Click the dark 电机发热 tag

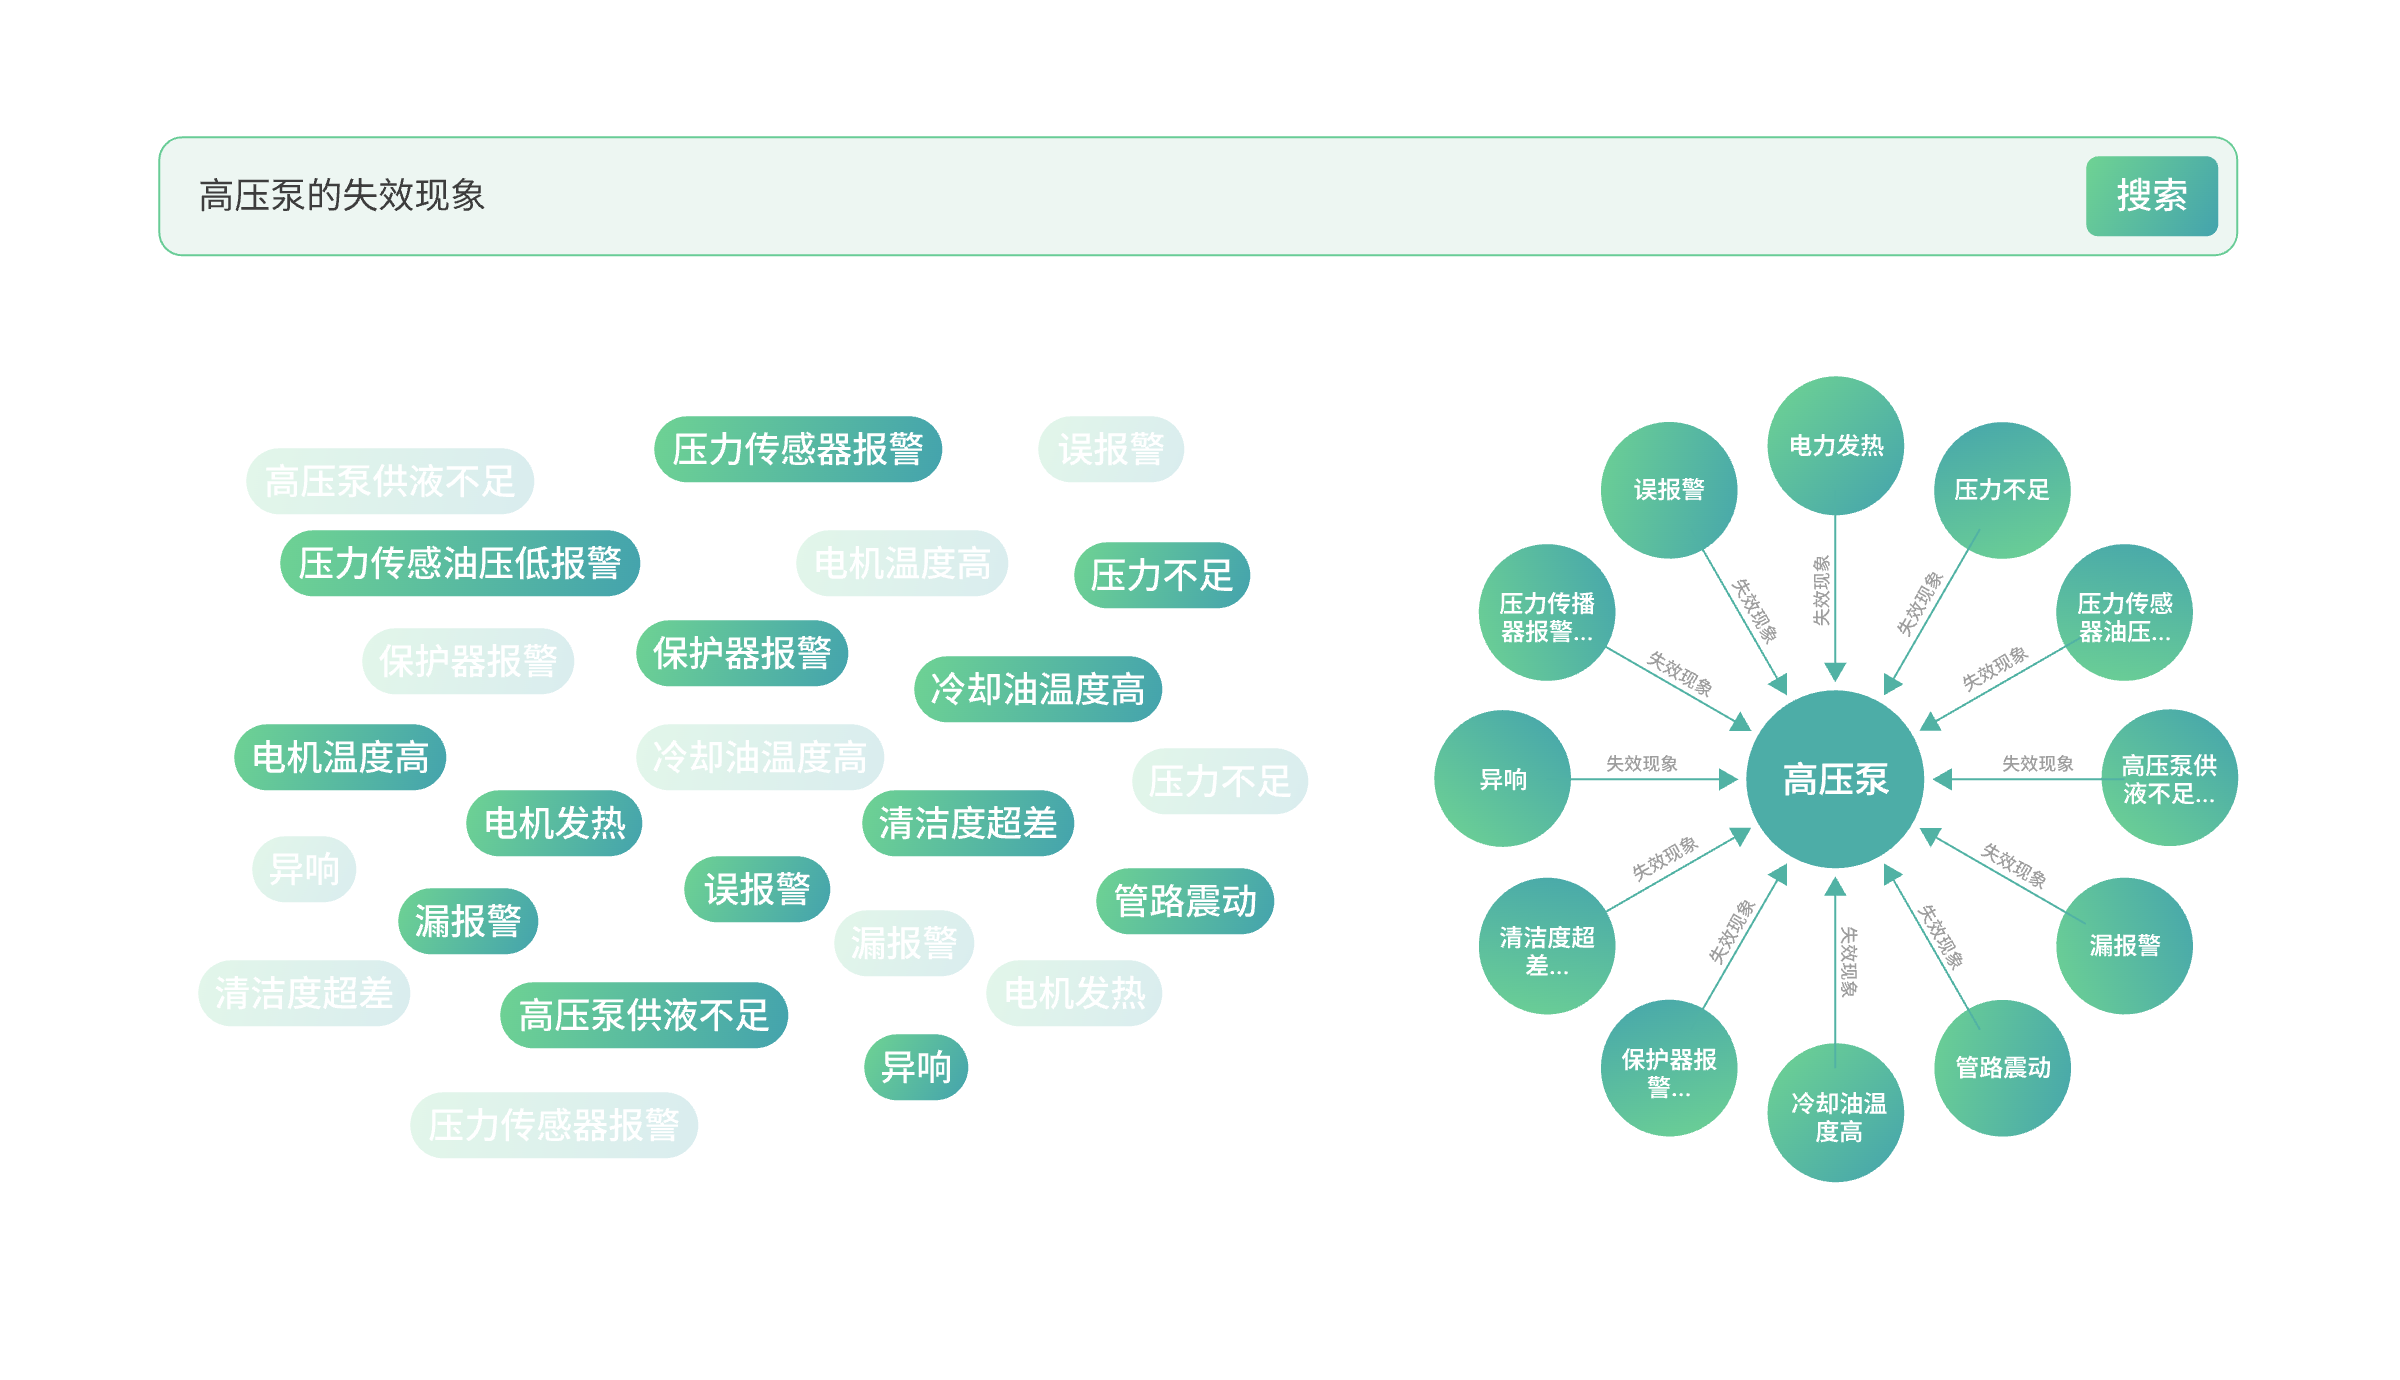point(554,823)
